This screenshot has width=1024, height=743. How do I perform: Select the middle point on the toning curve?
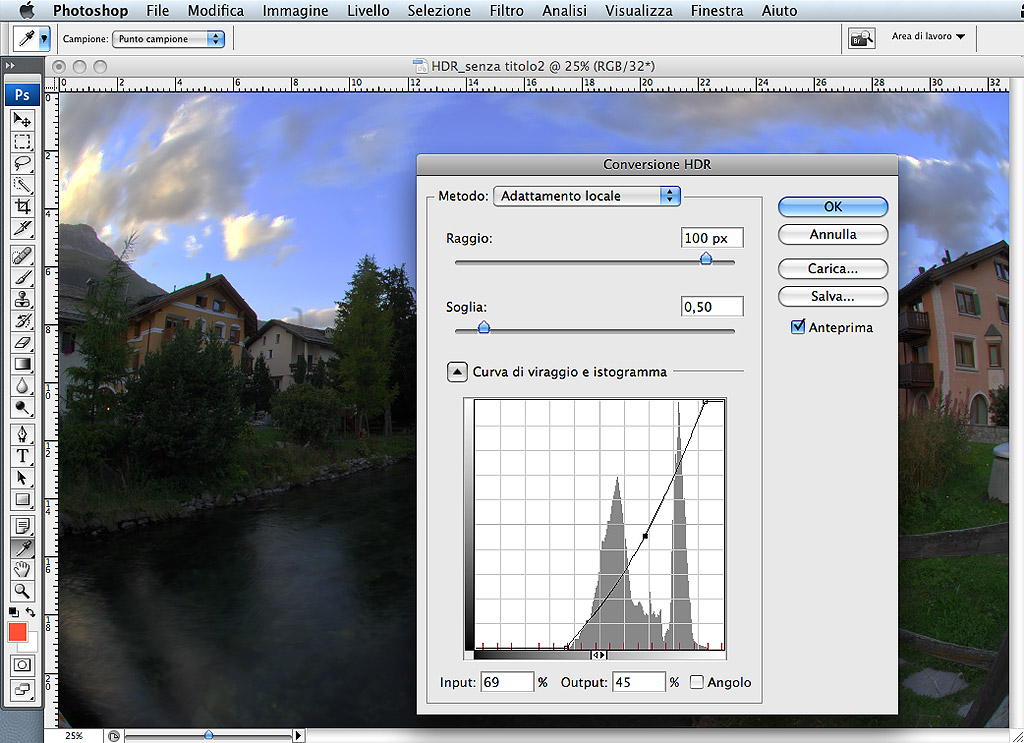coord(645,537)
